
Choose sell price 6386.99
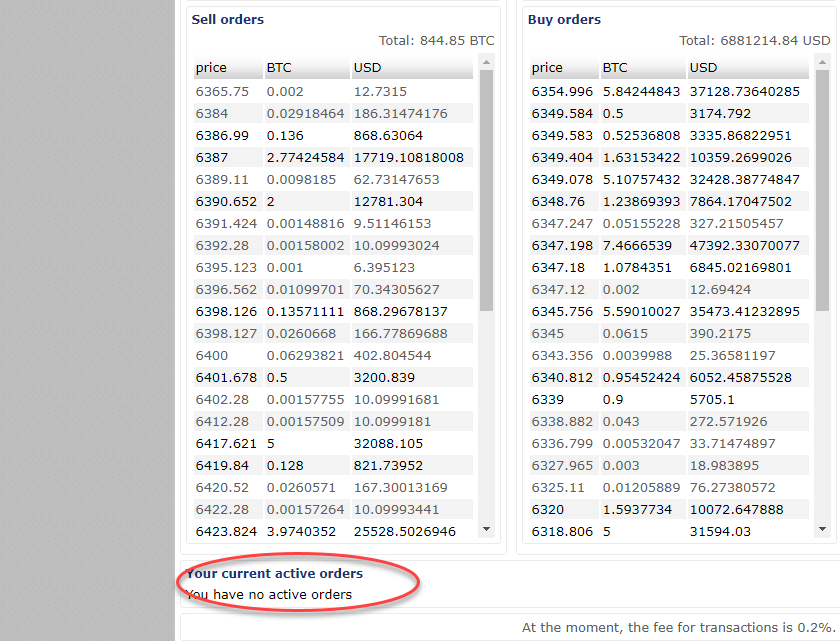pyautogui.click(x=222, y=135)
